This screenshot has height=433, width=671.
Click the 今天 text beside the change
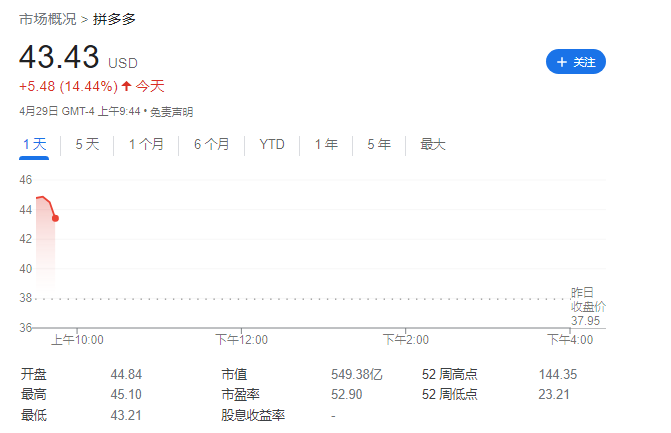150,86
